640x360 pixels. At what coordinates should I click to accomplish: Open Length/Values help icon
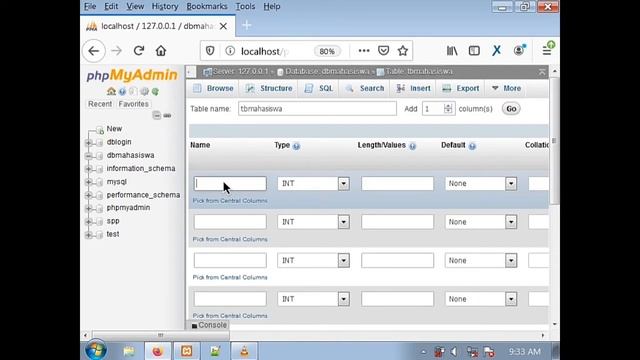413,146
